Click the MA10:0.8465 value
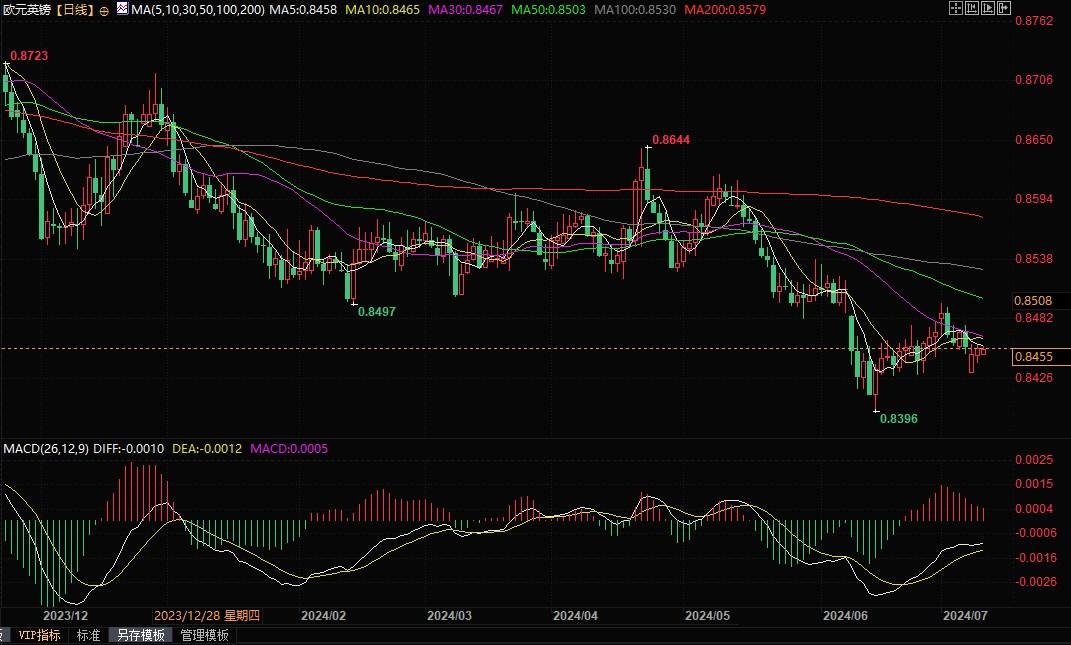This screenshot has width=1071, height=645. (x=382, y=10)
